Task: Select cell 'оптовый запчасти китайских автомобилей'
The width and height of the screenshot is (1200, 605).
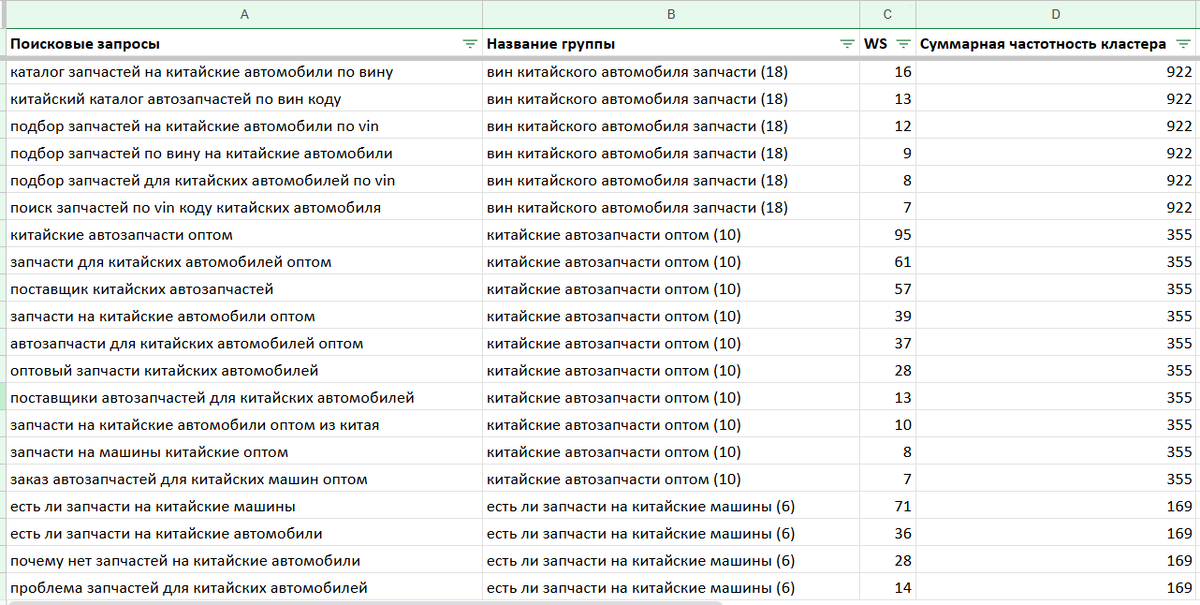Action: (243, 370)
